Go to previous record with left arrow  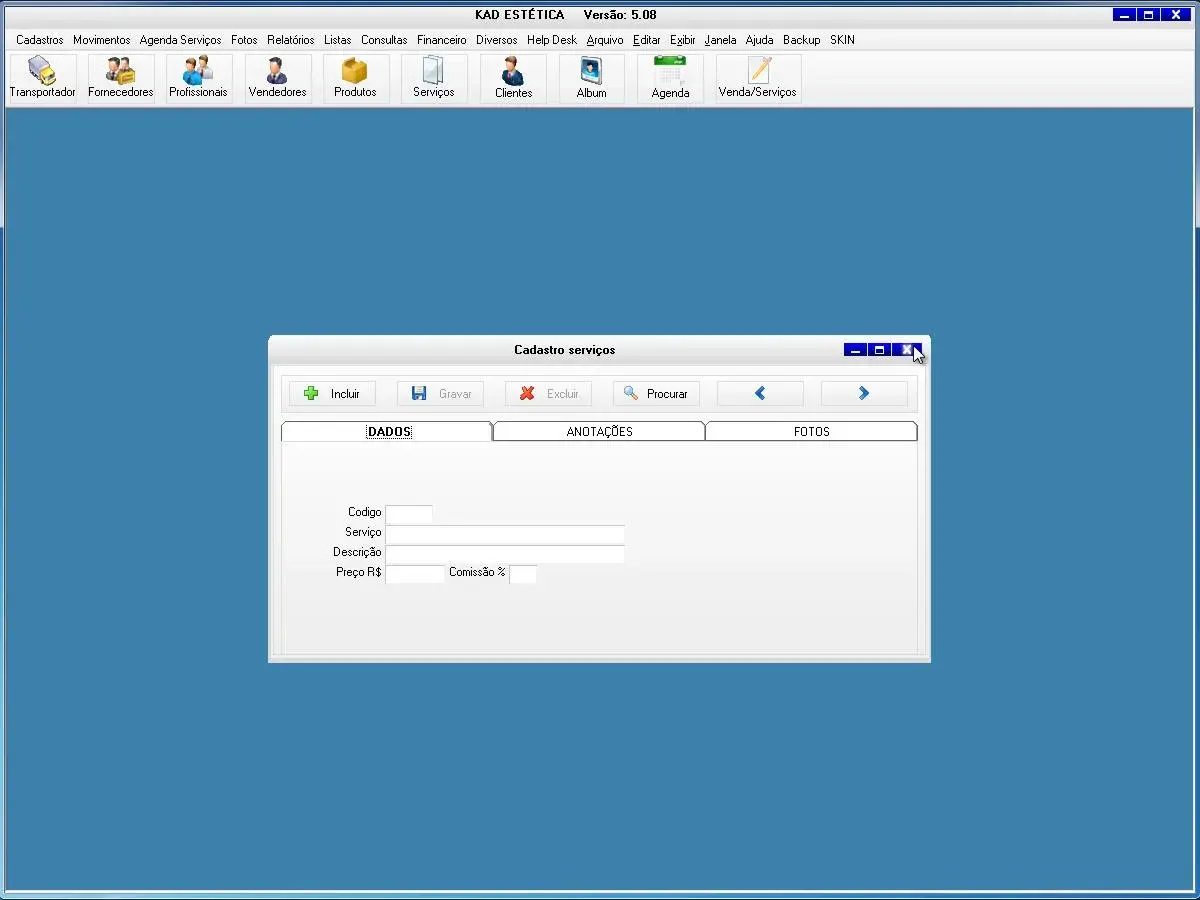[760, 394]
